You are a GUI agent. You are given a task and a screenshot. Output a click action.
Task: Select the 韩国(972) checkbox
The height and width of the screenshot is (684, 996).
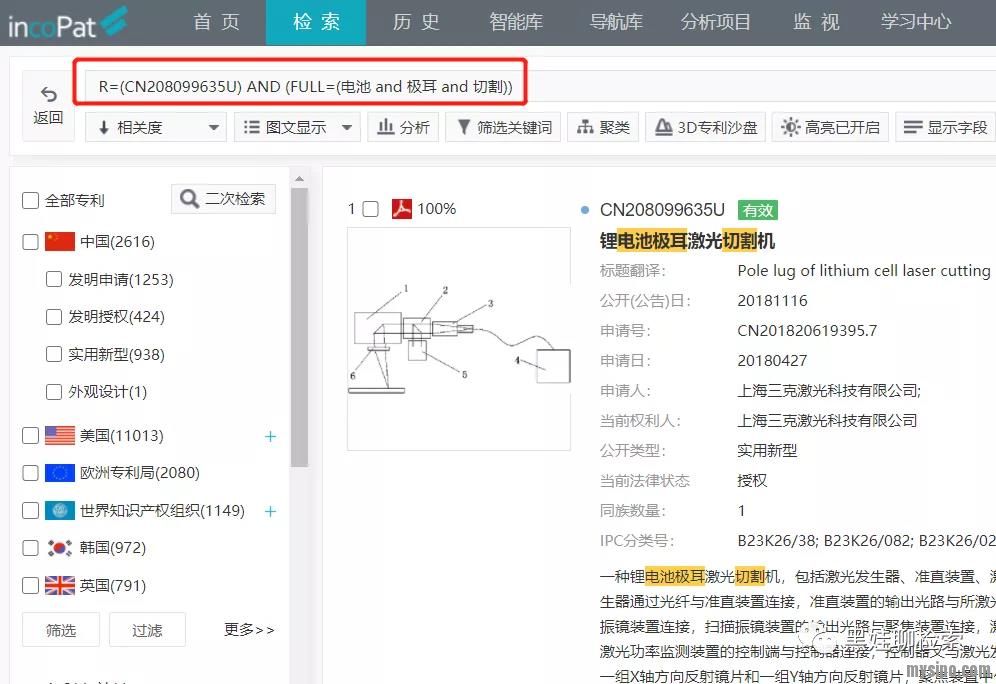(31, 548)
